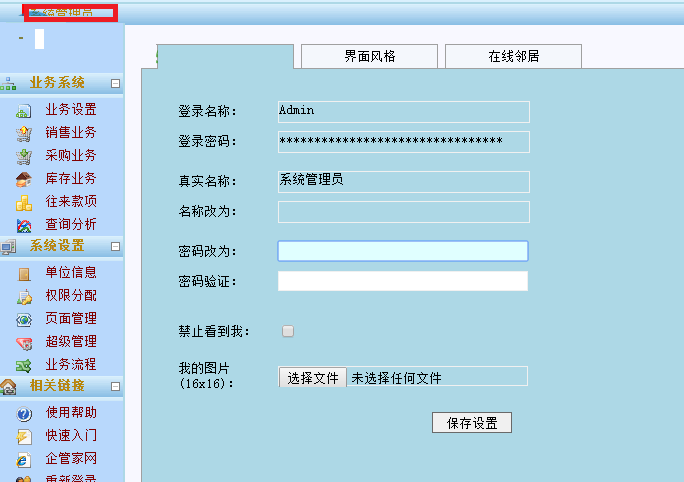Click the 登录密码 masked field
Image resolution: width=684 pixels, height=482 pixels.
click(404, 142)
